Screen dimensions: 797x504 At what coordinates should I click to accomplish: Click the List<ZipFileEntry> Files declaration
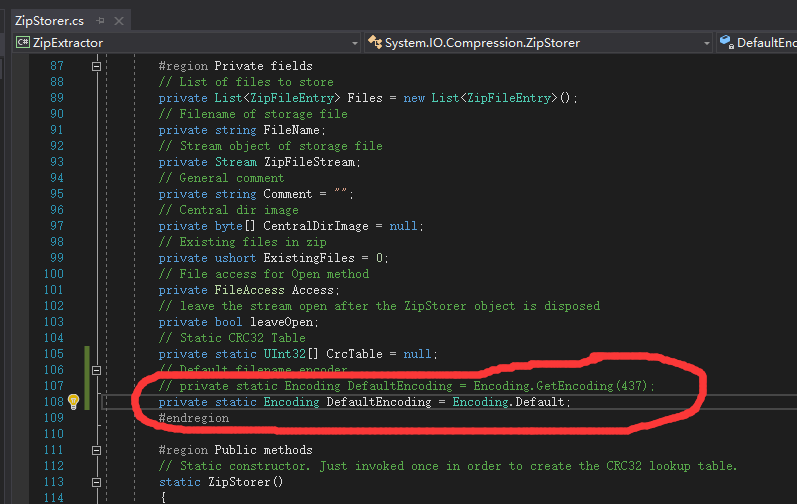tap(368, 98)
